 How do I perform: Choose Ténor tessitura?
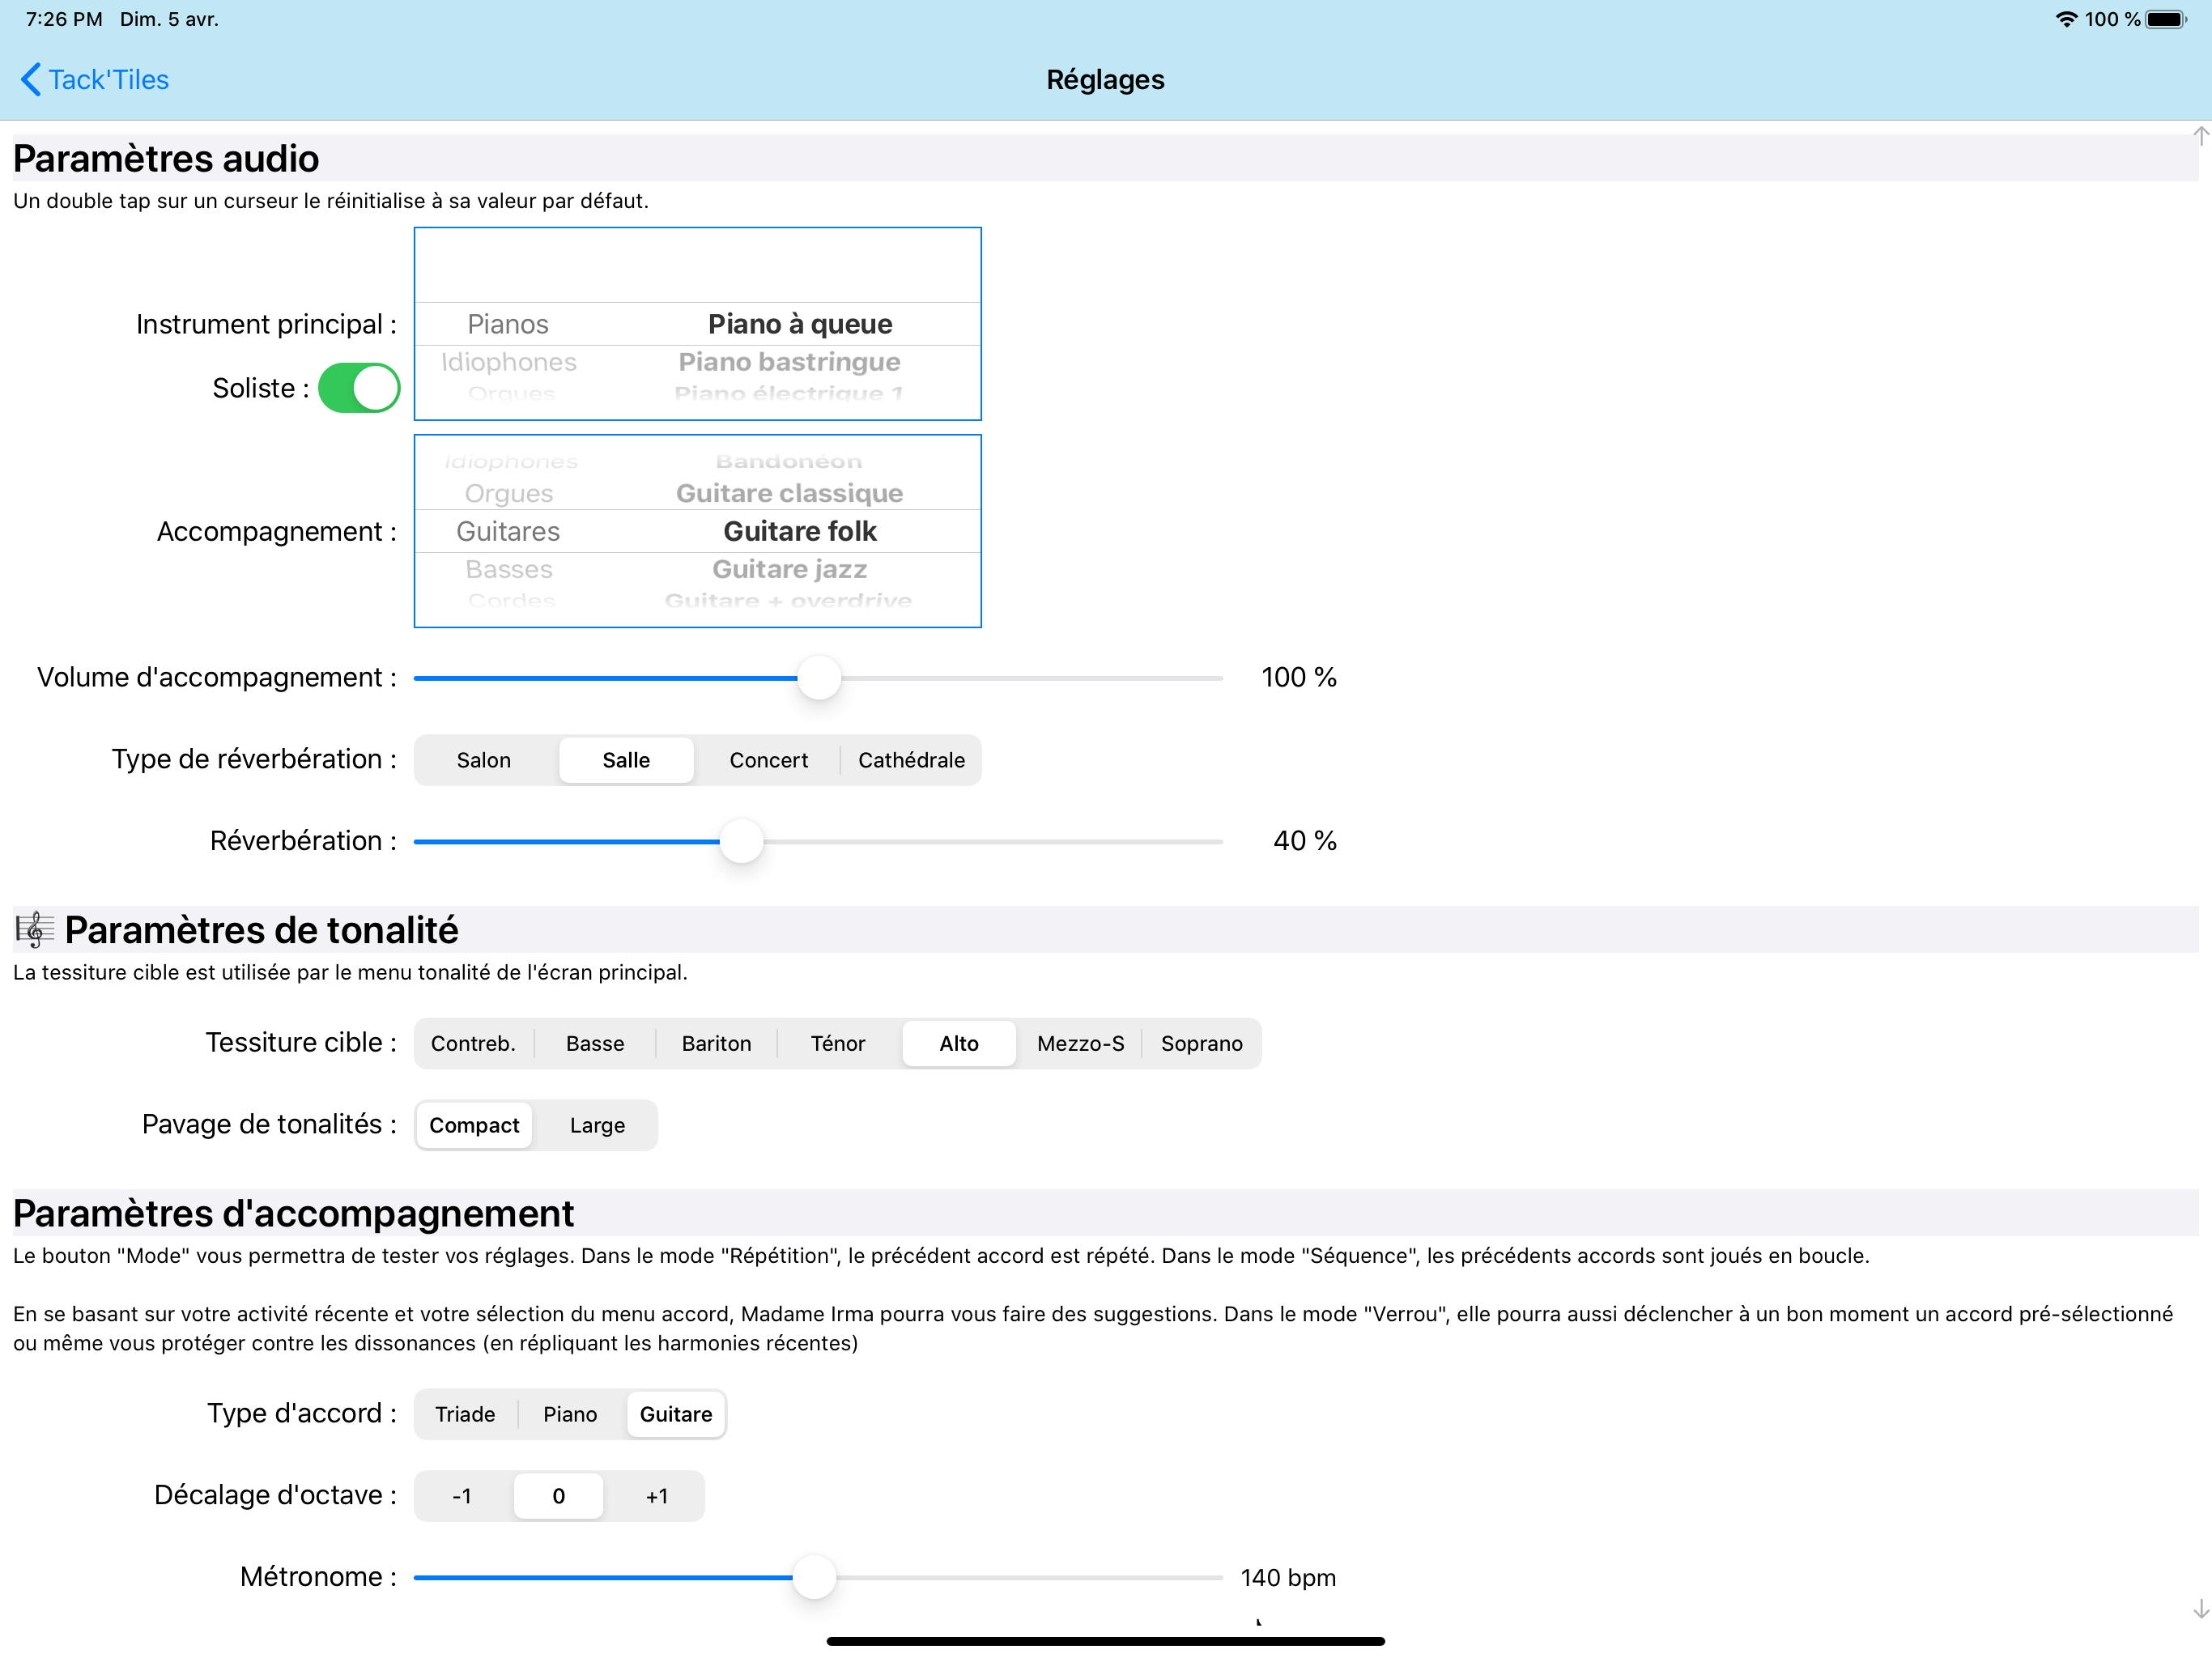[x=837, y=1043]
